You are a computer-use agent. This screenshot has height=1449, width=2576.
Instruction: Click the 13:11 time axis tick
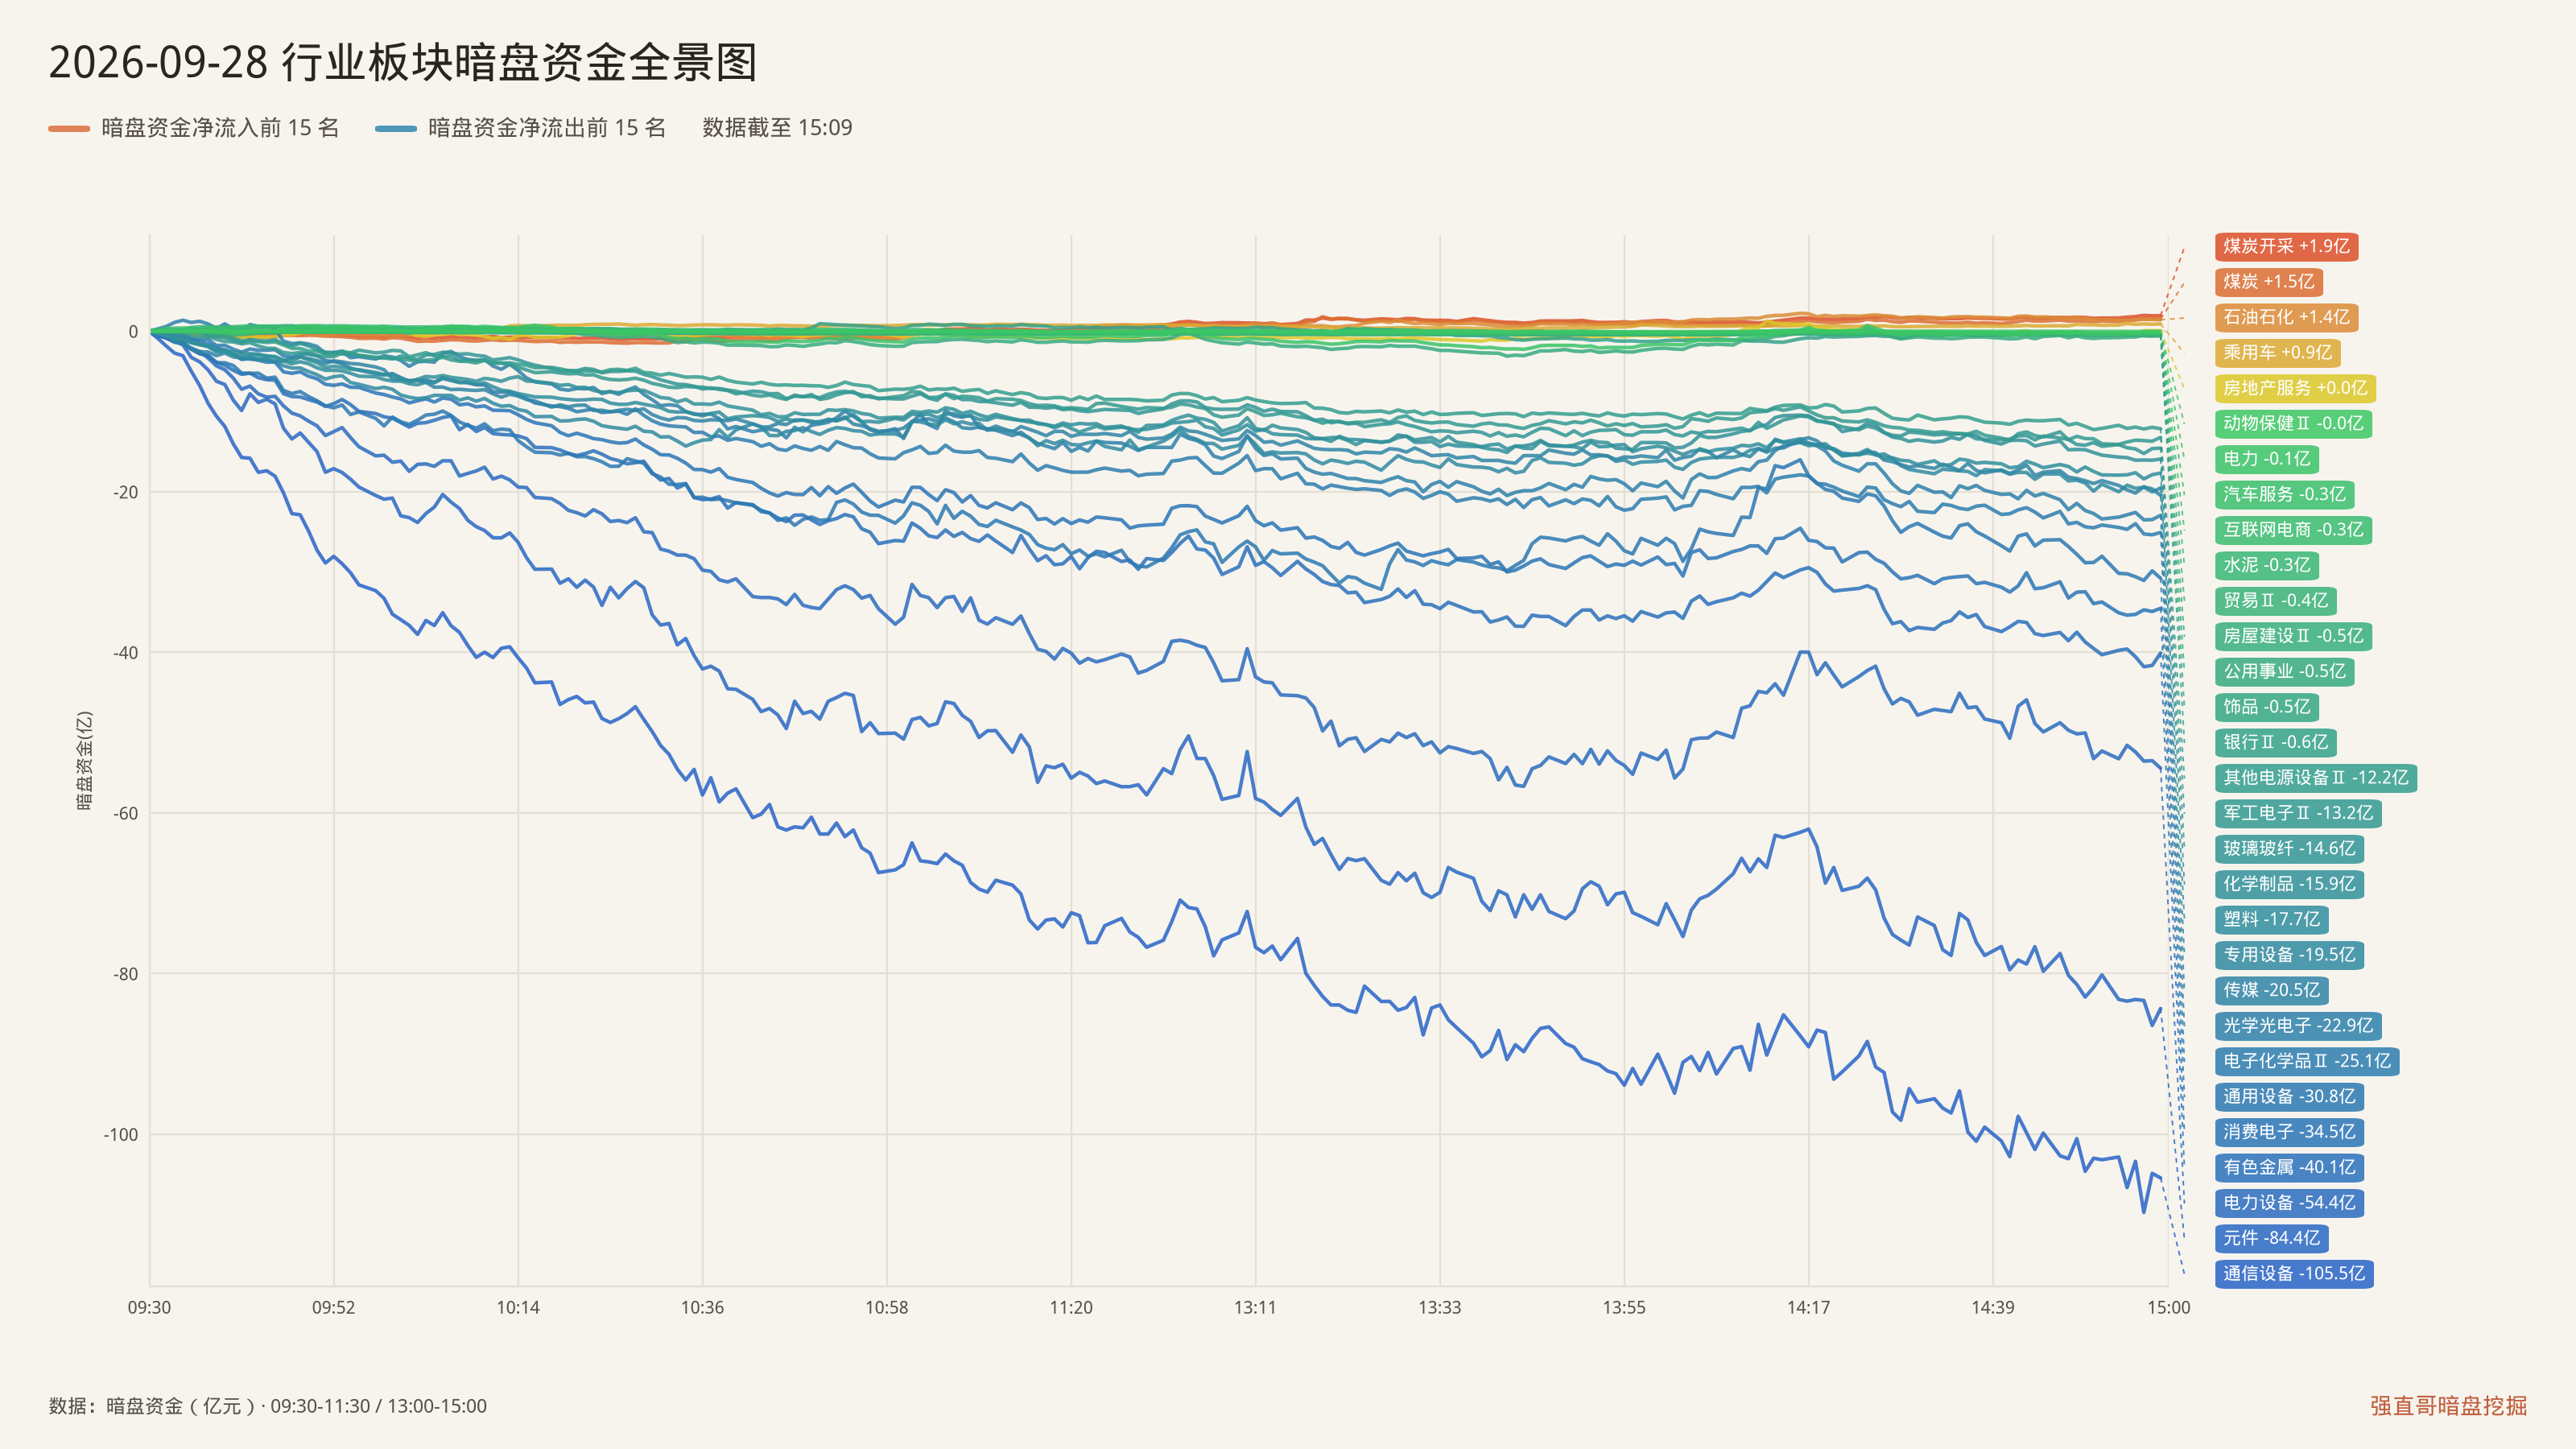[1255, 1308]
